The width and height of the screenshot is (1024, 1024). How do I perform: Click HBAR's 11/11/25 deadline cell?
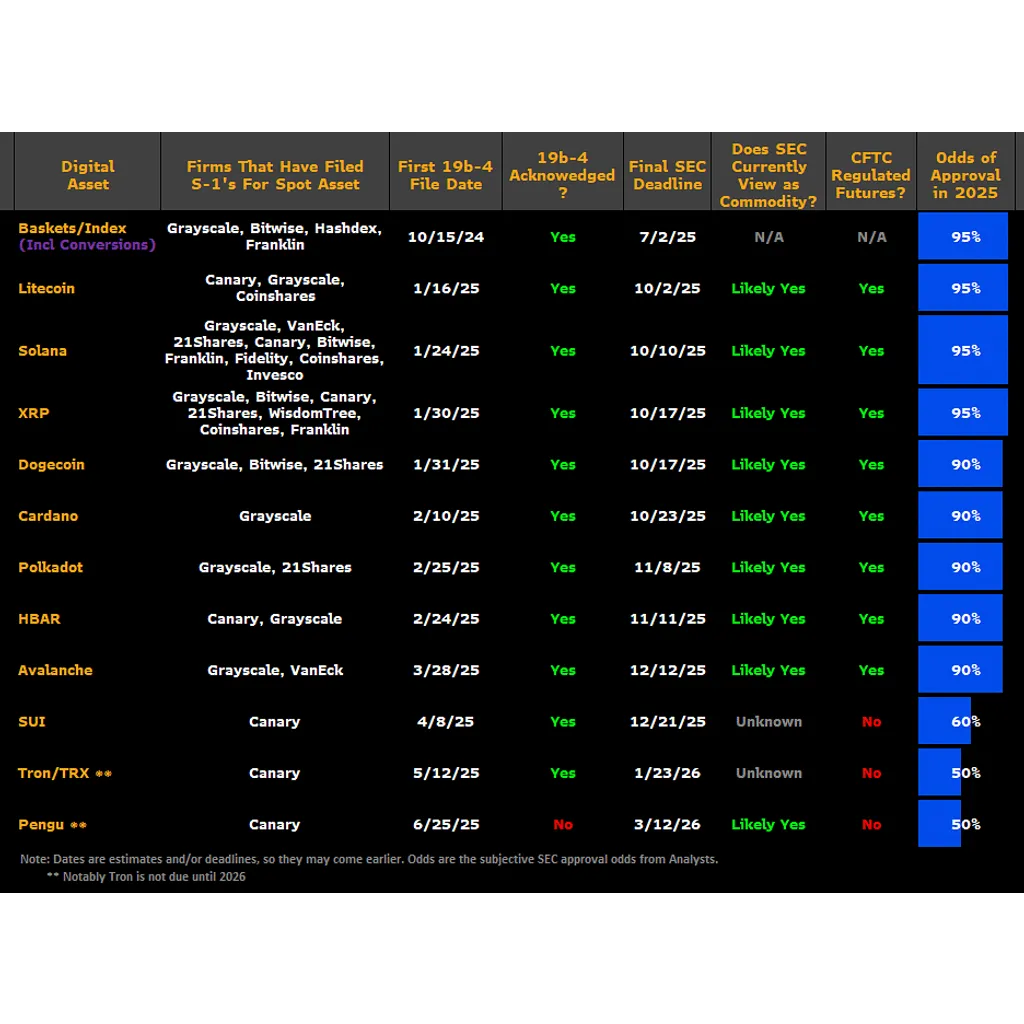tap(667, 618)
